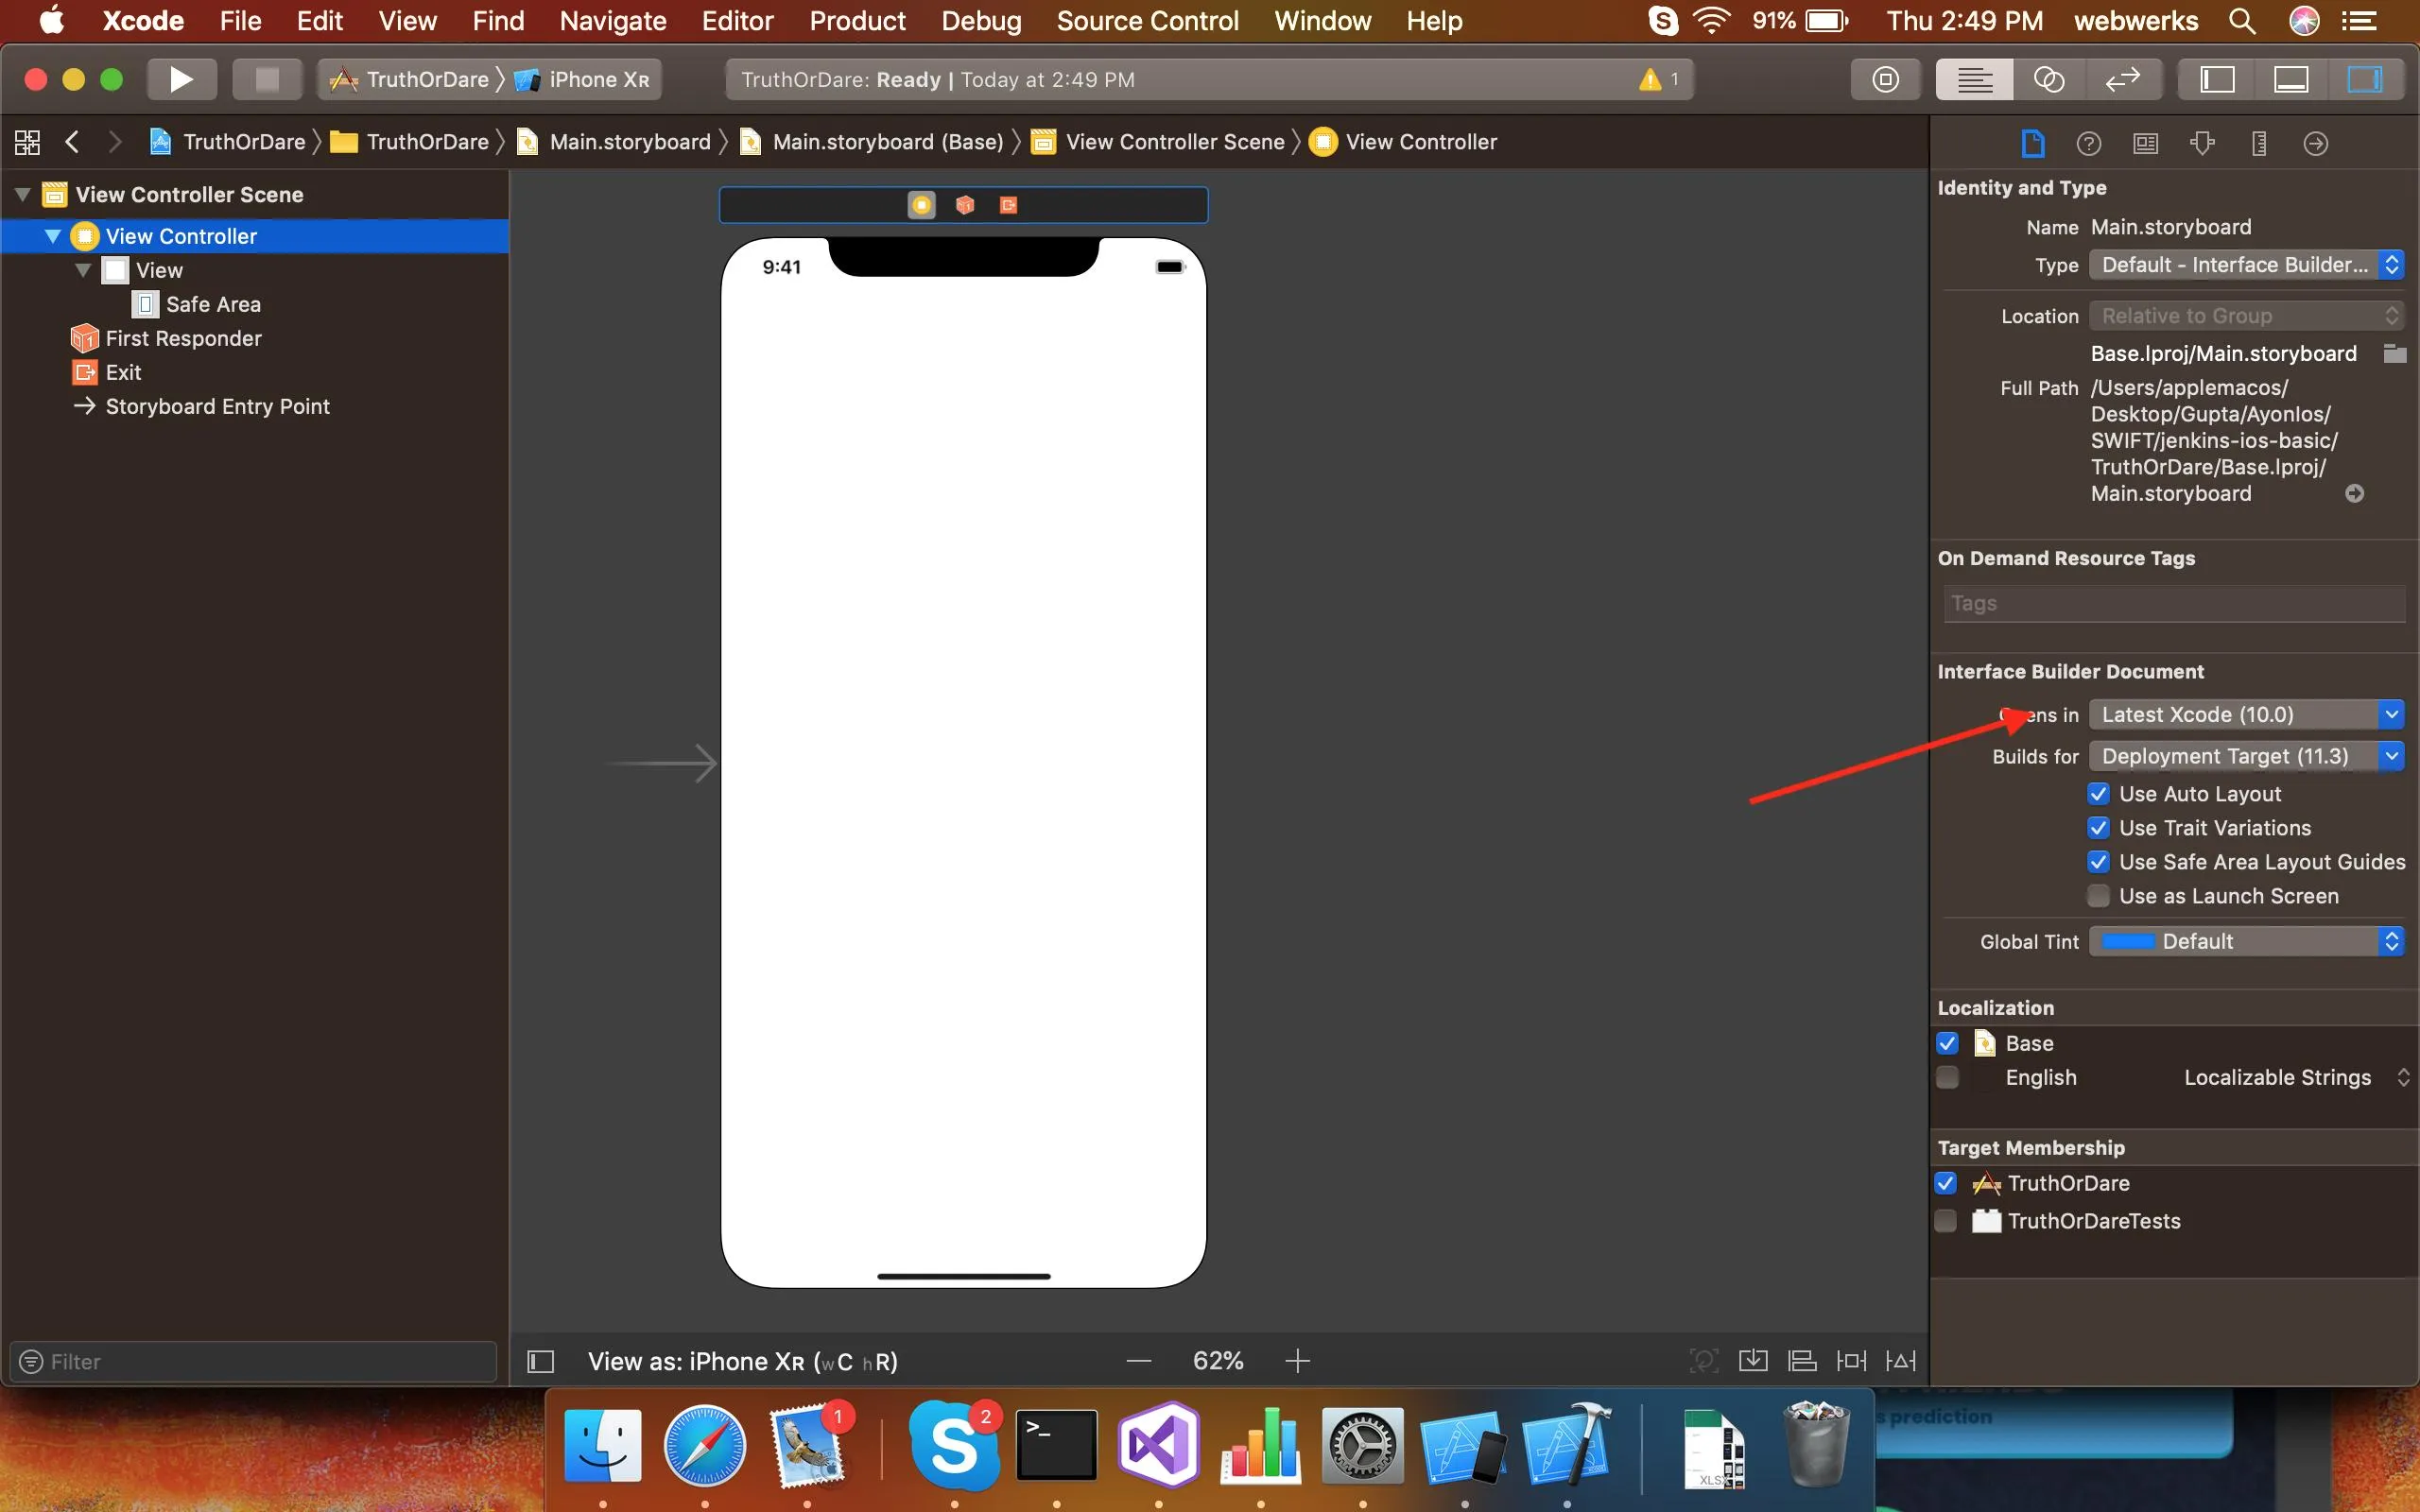Switch to the Assistant editor
2420x1512 pixels.
point(2048,79)
